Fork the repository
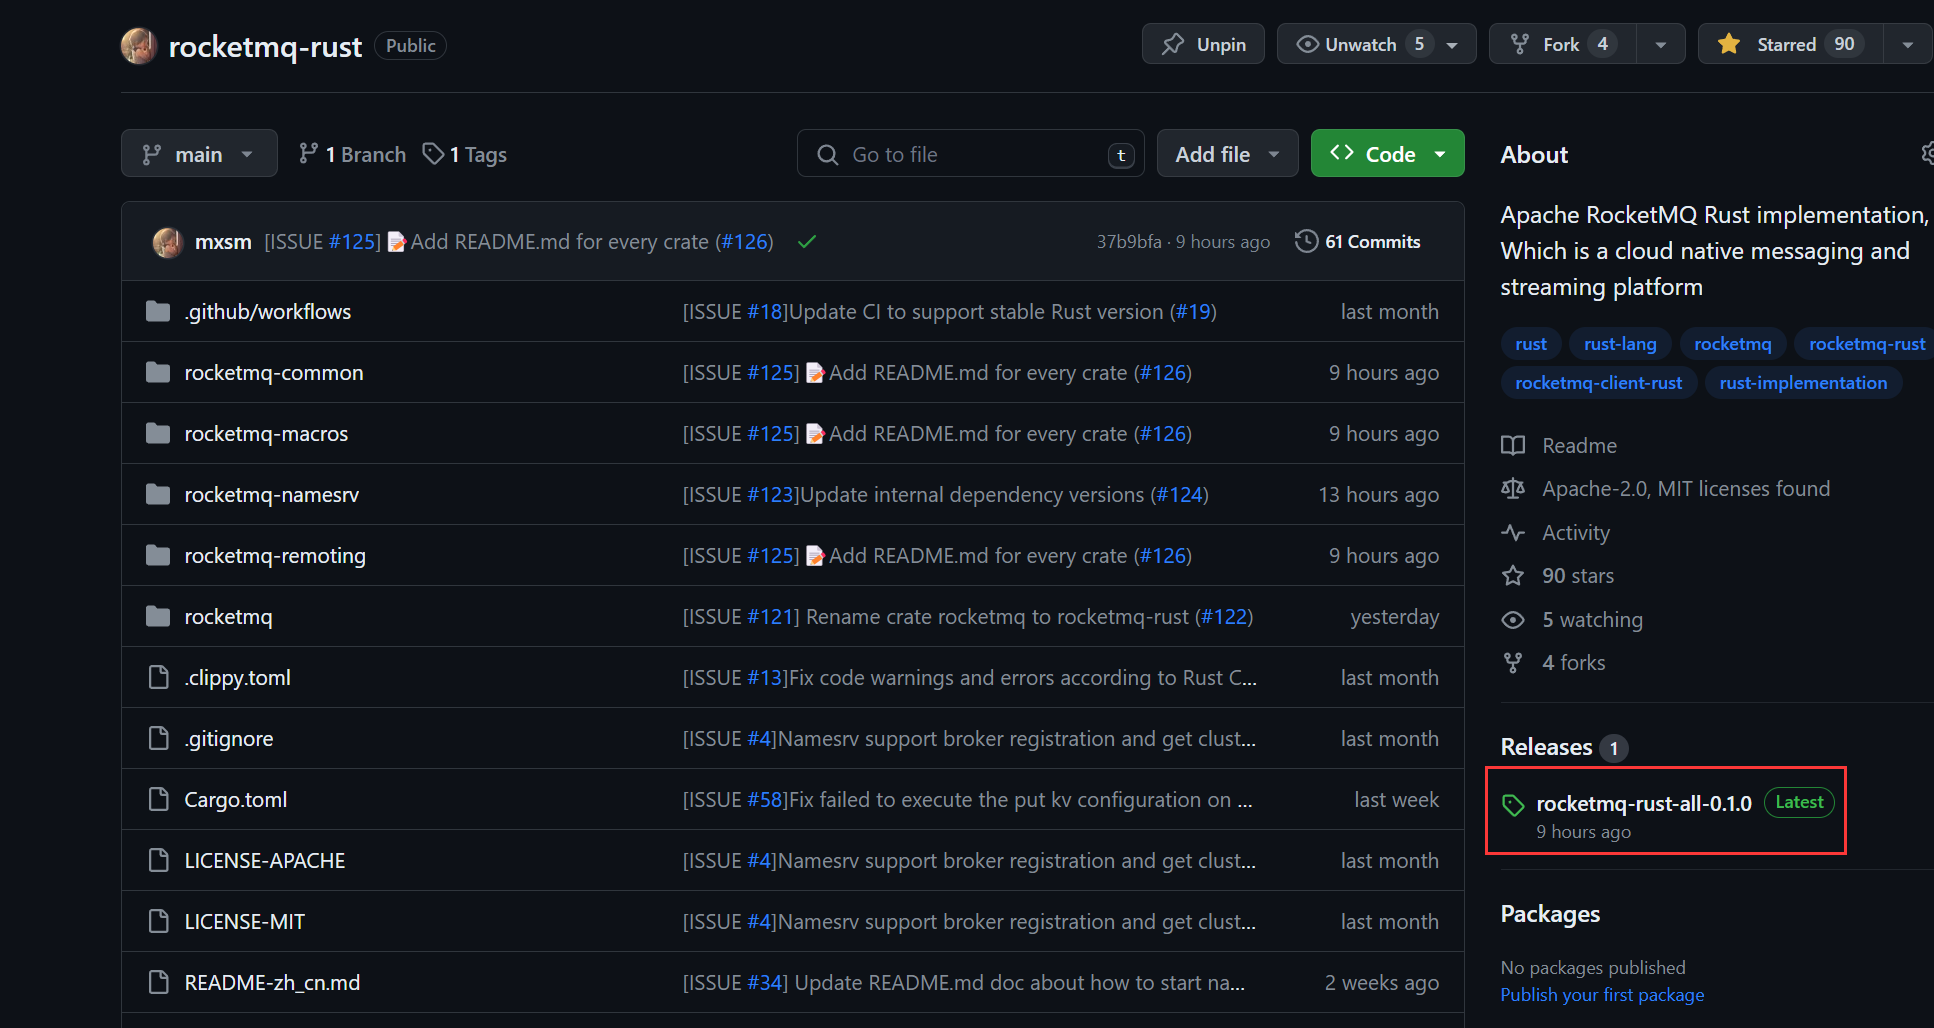Viewport: 1934px width, 1028px height. [1563, 44]
